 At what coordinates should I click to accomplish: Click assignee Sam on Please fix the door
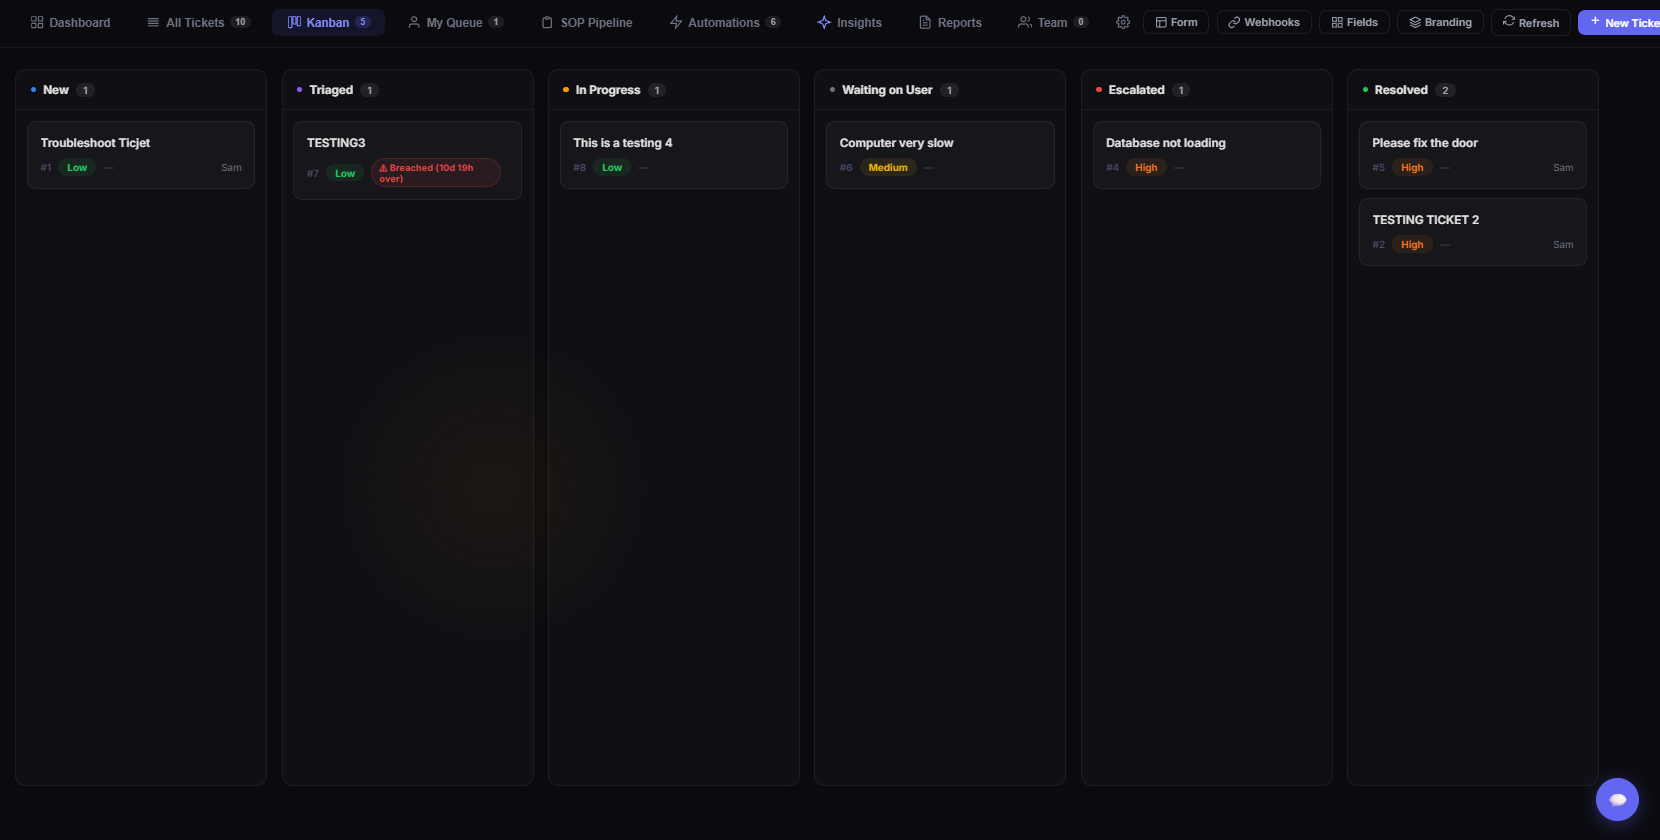(1563, 168)
